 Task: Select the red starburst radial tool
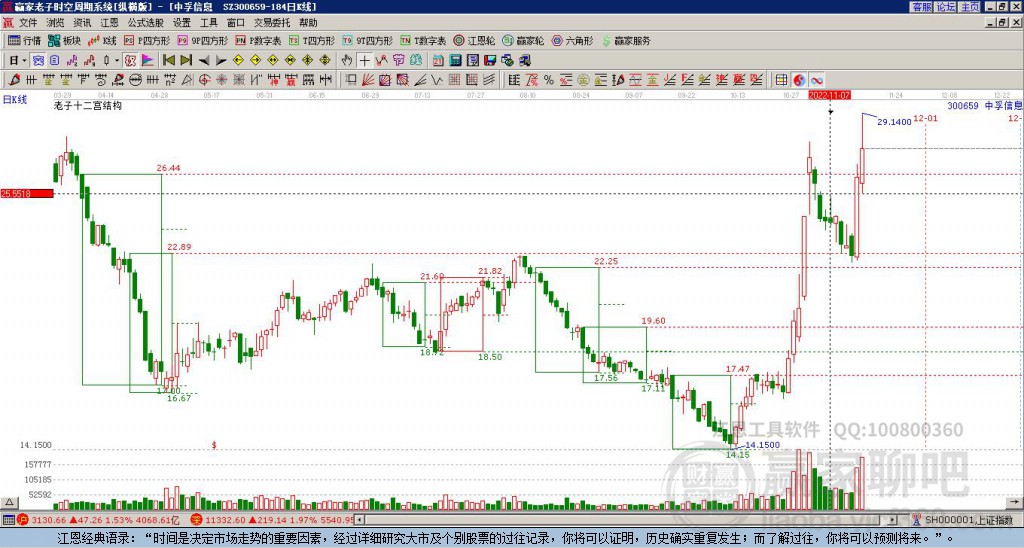pyautogui.click(x=221, y=80)
